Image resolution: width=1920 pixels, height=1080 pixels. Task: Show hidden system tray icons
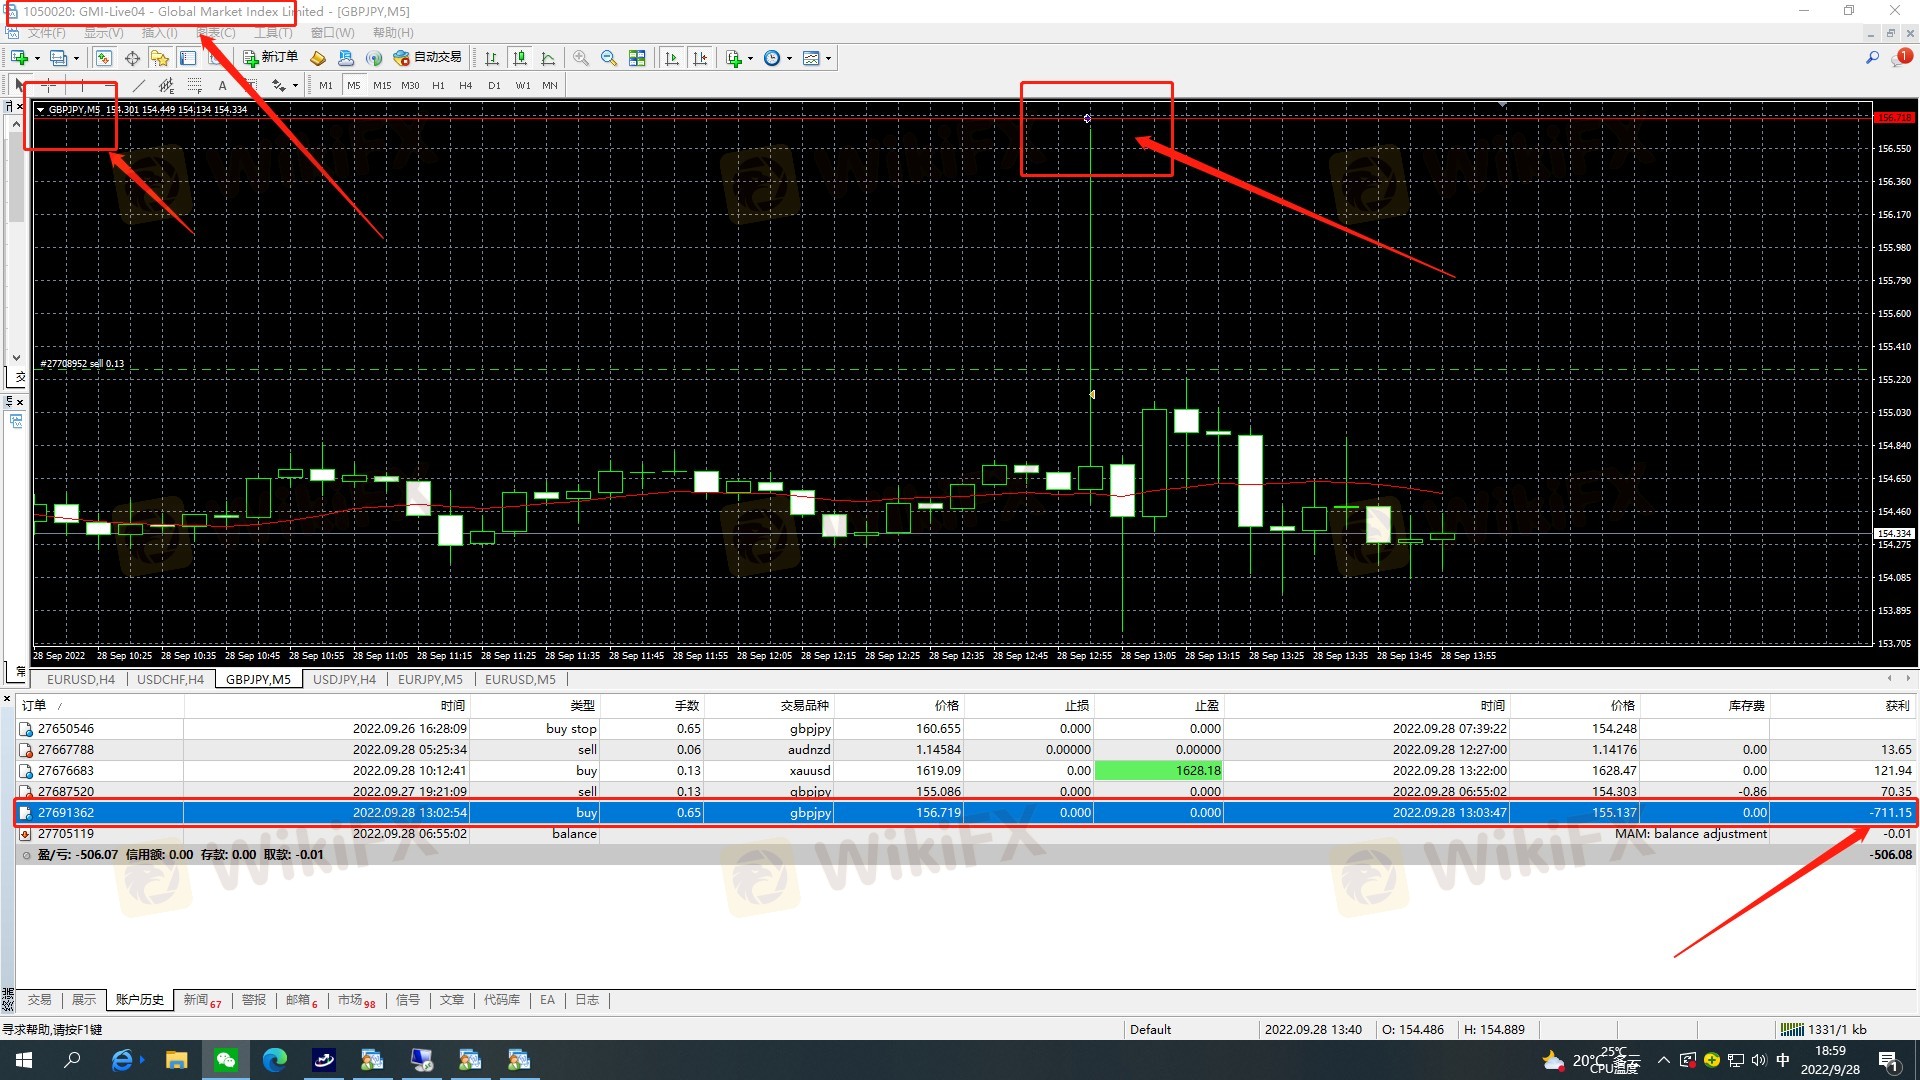(1663, 1060)
